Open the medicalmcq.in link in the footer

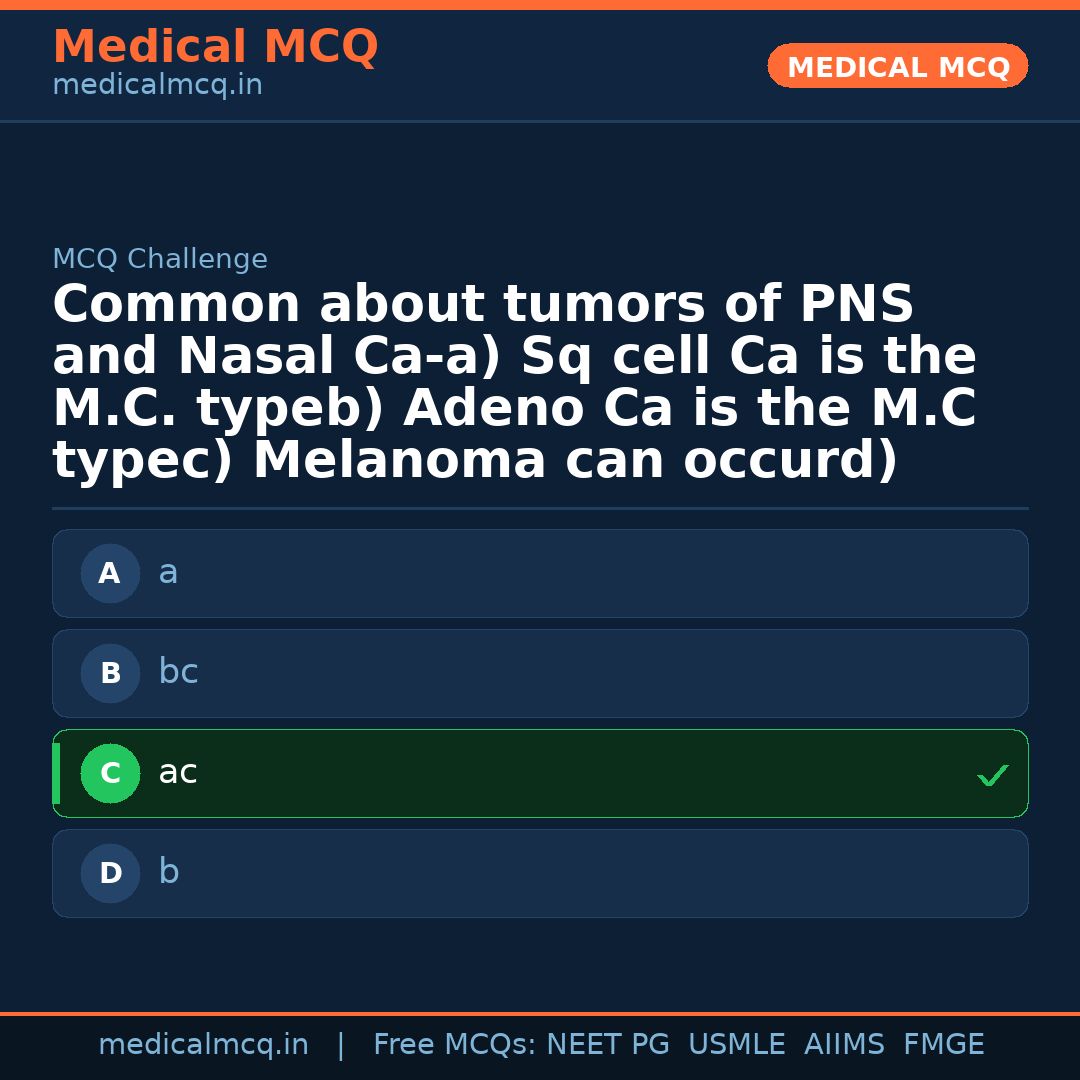point(203,1045)
